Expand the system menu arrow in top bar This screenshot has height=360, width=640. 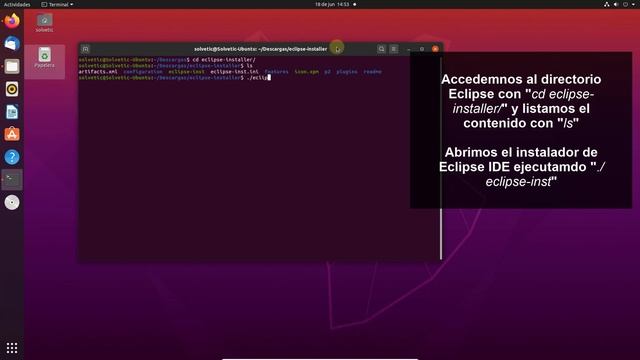click(x=634, y=4)
